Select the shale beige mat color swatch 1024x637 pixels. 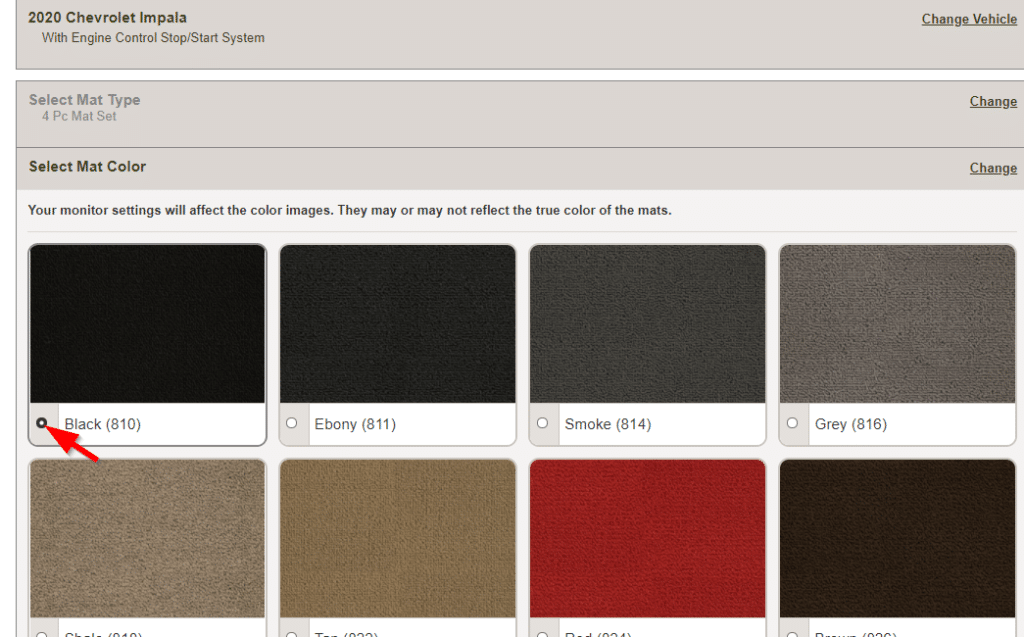coord(148,538)
